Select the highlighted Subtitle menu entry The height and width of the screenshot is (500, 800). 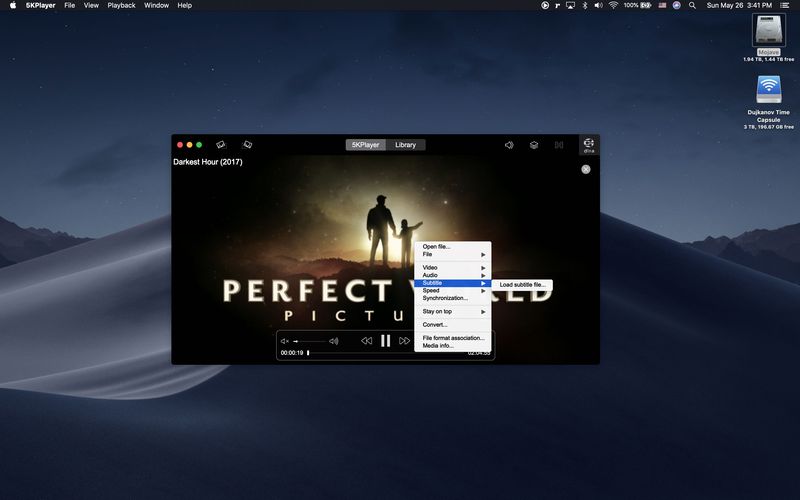click(453, 283)
